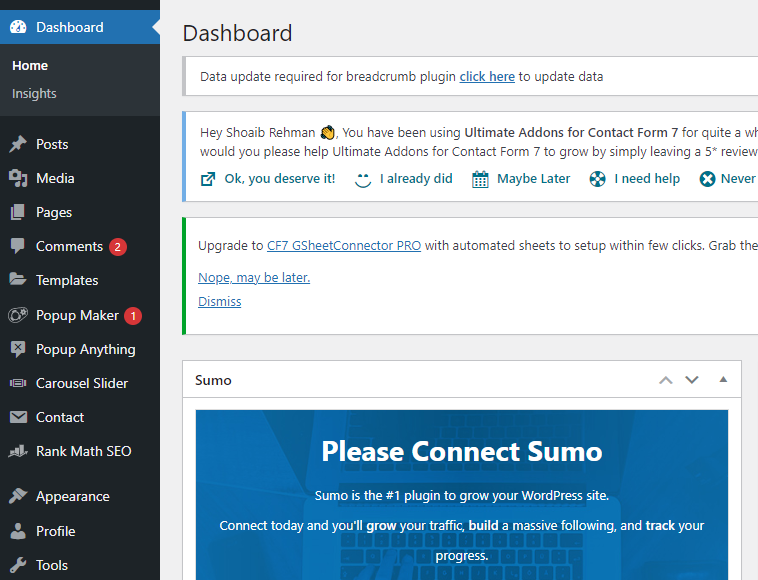Select the Home submenu item
This screenshot has height=580, width=758.
pyautogui.click(x=30, y=66)
